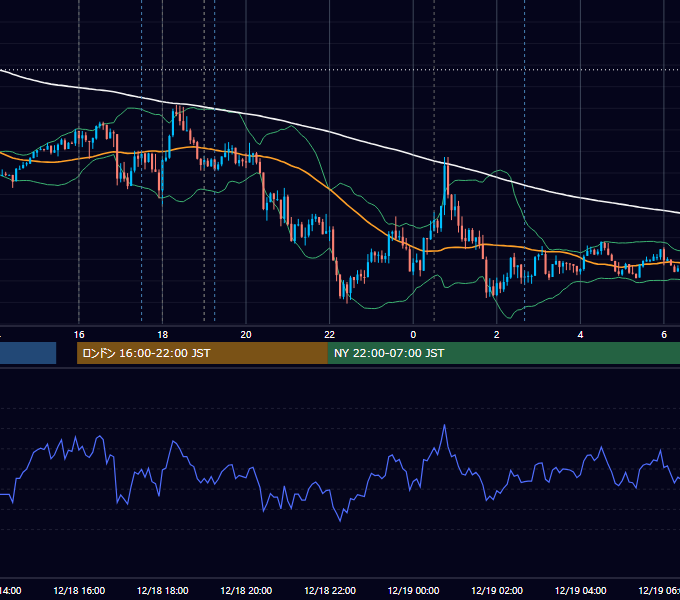
Task: Click the 12/18 16:00 date label
Action: coord(79,590)
